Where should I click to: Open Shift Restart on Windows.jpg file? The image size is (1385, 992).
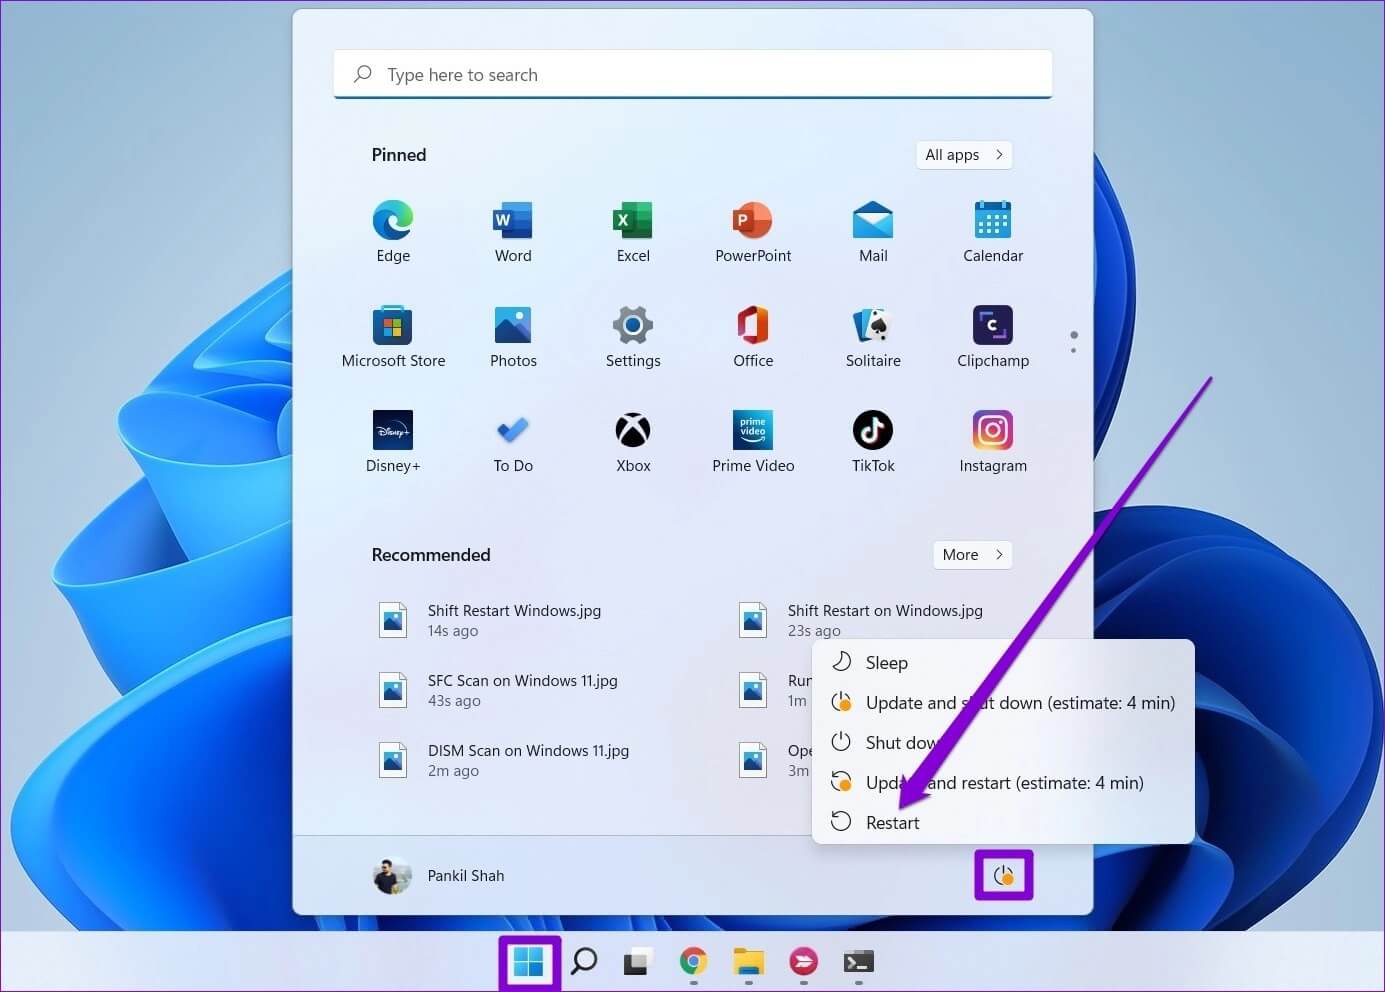coord(861,620)
